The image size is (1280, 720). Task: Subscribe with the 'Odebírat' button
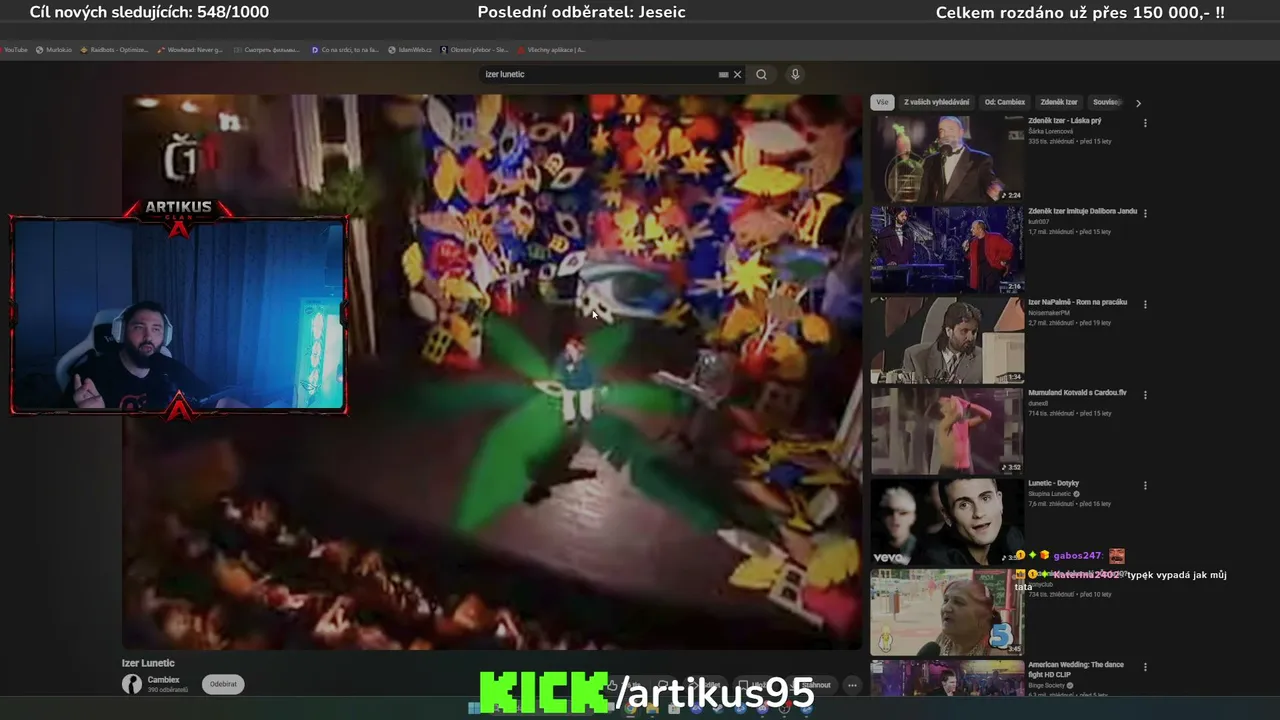tap(223, 684)
